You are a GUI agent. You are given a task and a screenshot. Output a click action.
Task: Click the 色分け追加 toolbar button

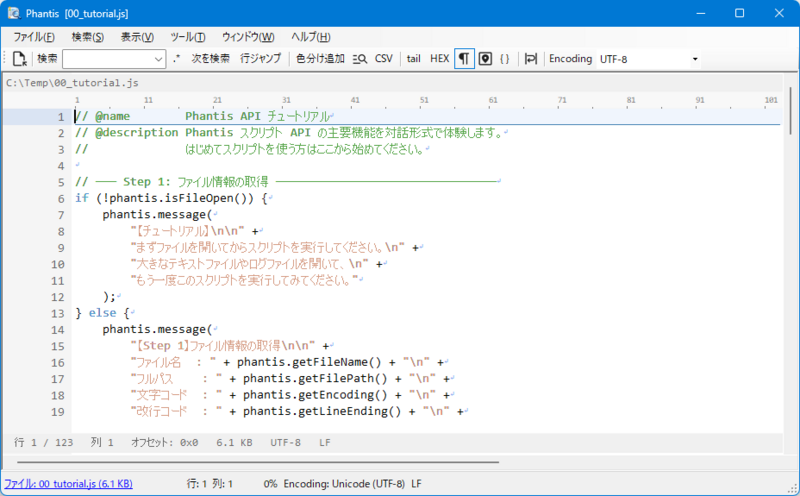tap(320, 59)
